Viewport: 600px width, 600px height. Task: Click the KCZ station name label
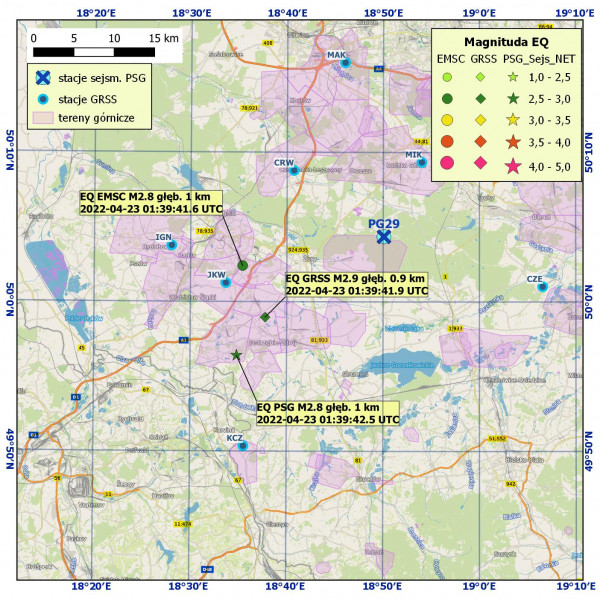click(235, 438)
